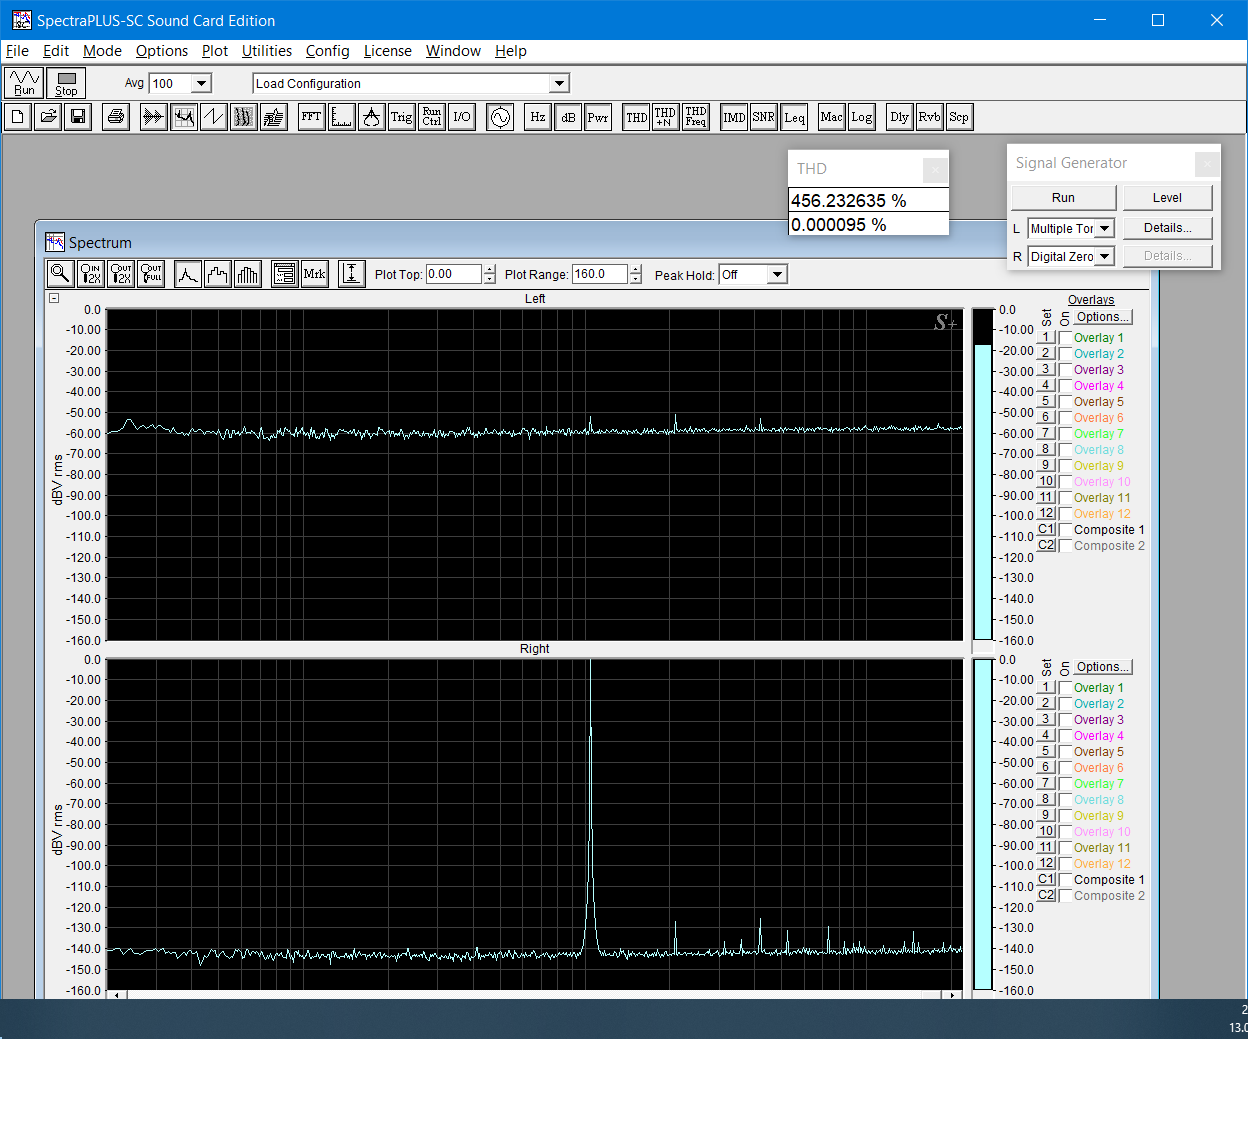
Task: Open the Config menu
Action: point(327,51)
